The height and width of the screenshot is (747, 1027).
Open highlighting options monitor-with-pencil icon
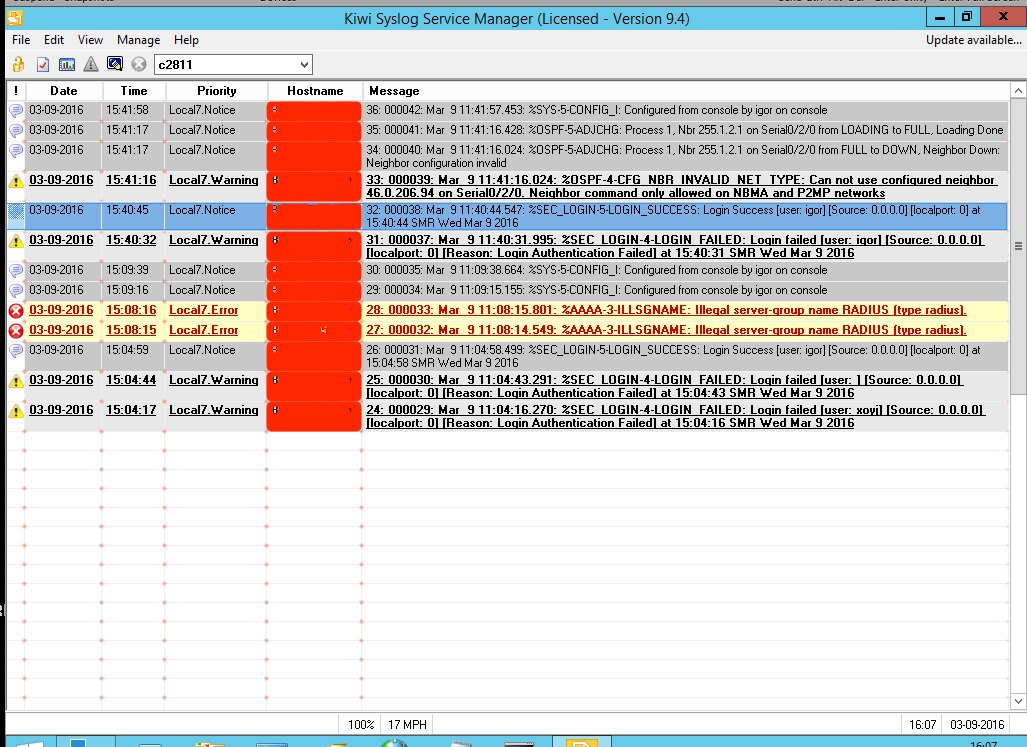tap(115, 64)
